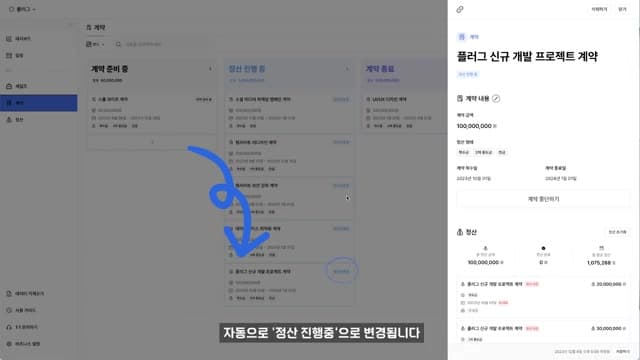Open the second item in the bottom sidebar group

tap(21, 310)
